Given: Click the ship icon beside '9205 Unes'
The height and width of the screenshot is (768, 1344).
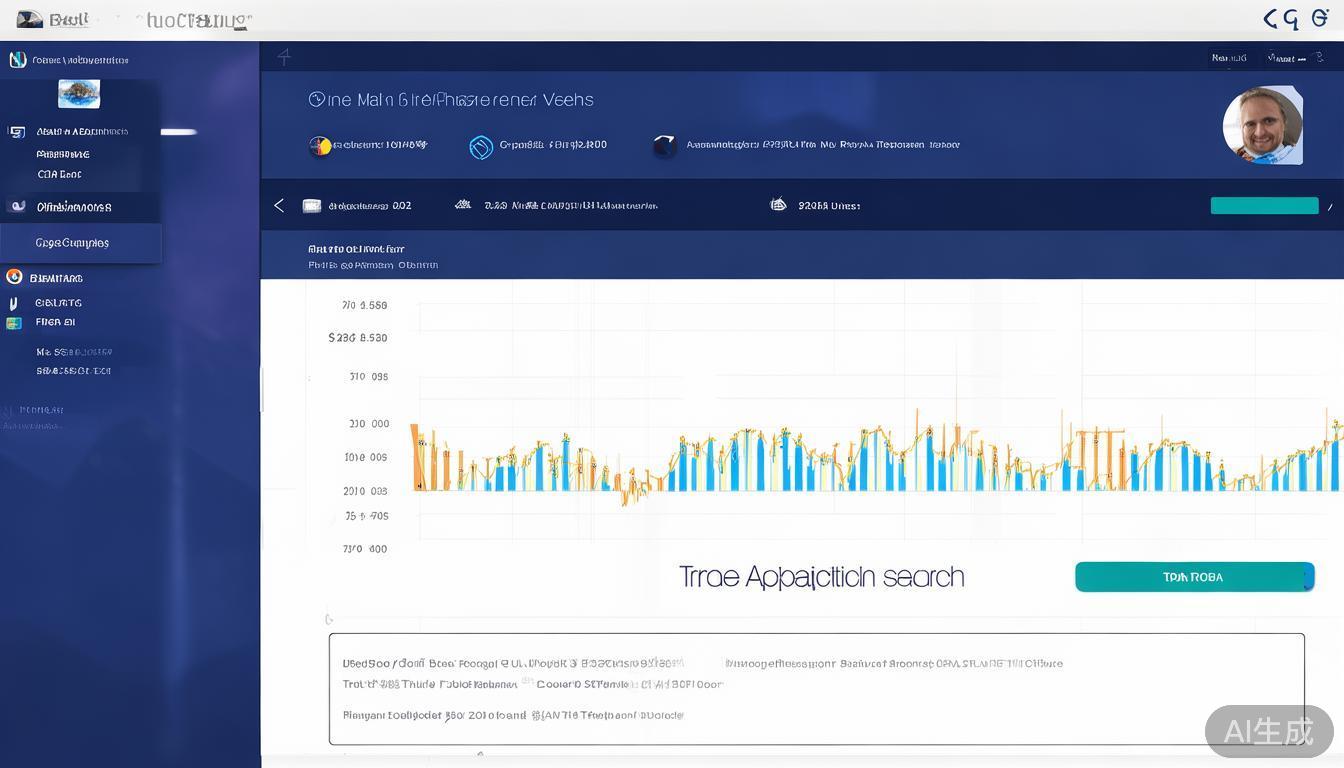Looking at the screenshot, I should coord(778,205).
